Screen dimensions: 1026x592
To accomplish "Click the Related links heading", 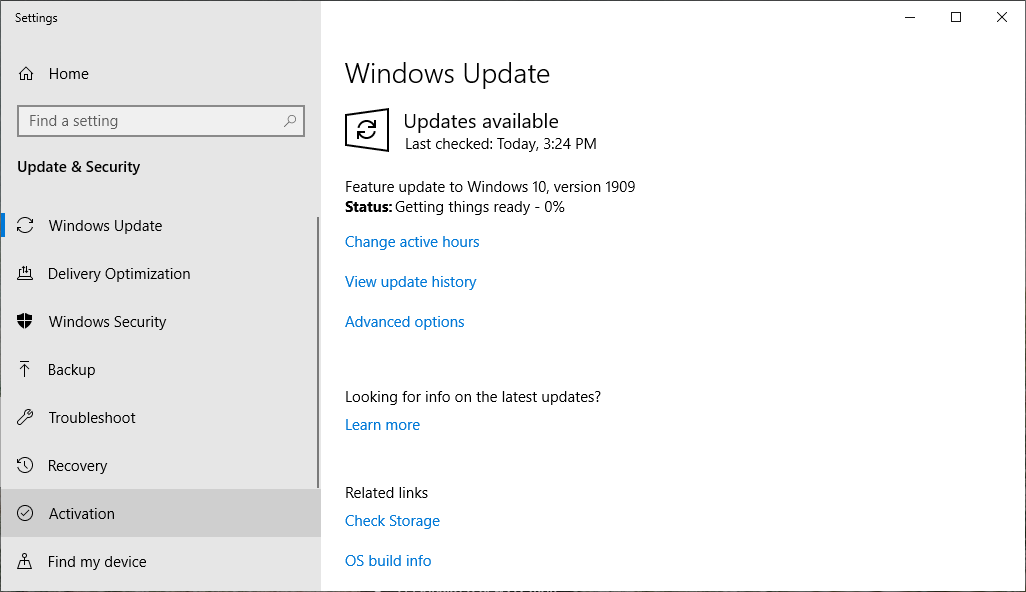I will (x=386, y=493).
